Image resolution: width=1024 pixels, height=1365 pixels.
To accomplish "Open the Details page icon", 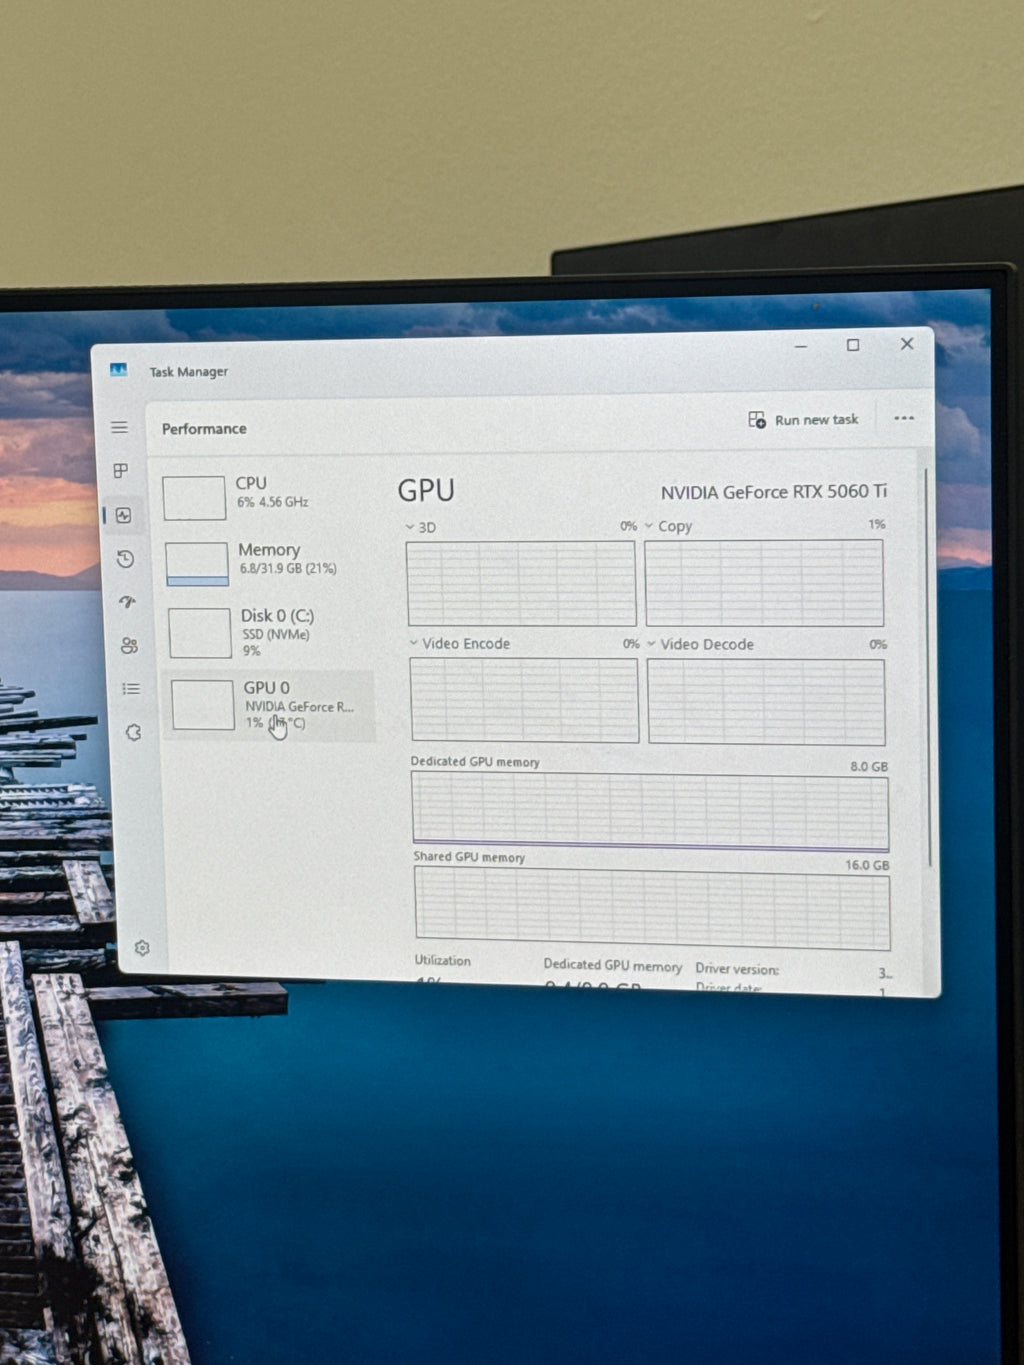I will [131, 688].
